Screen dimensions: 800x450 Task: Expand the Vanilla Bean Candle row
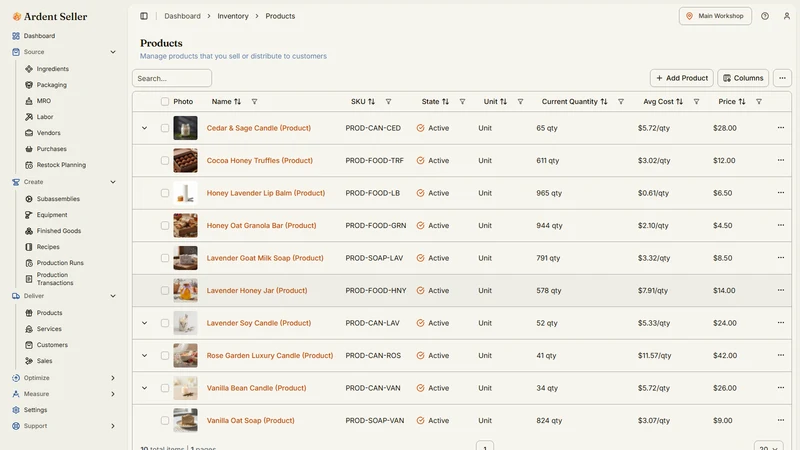144,388
